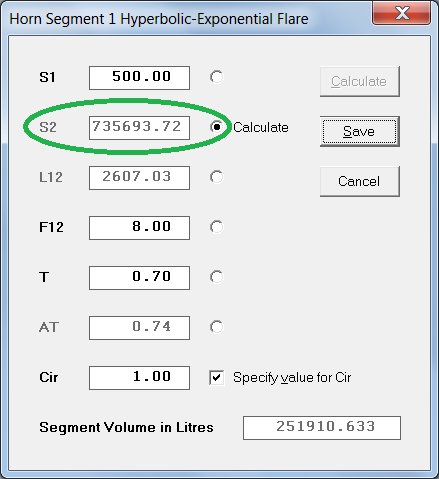Screen dimensions: 439x479
Task: Click the AT field showing 0.74
Action: 139,328
